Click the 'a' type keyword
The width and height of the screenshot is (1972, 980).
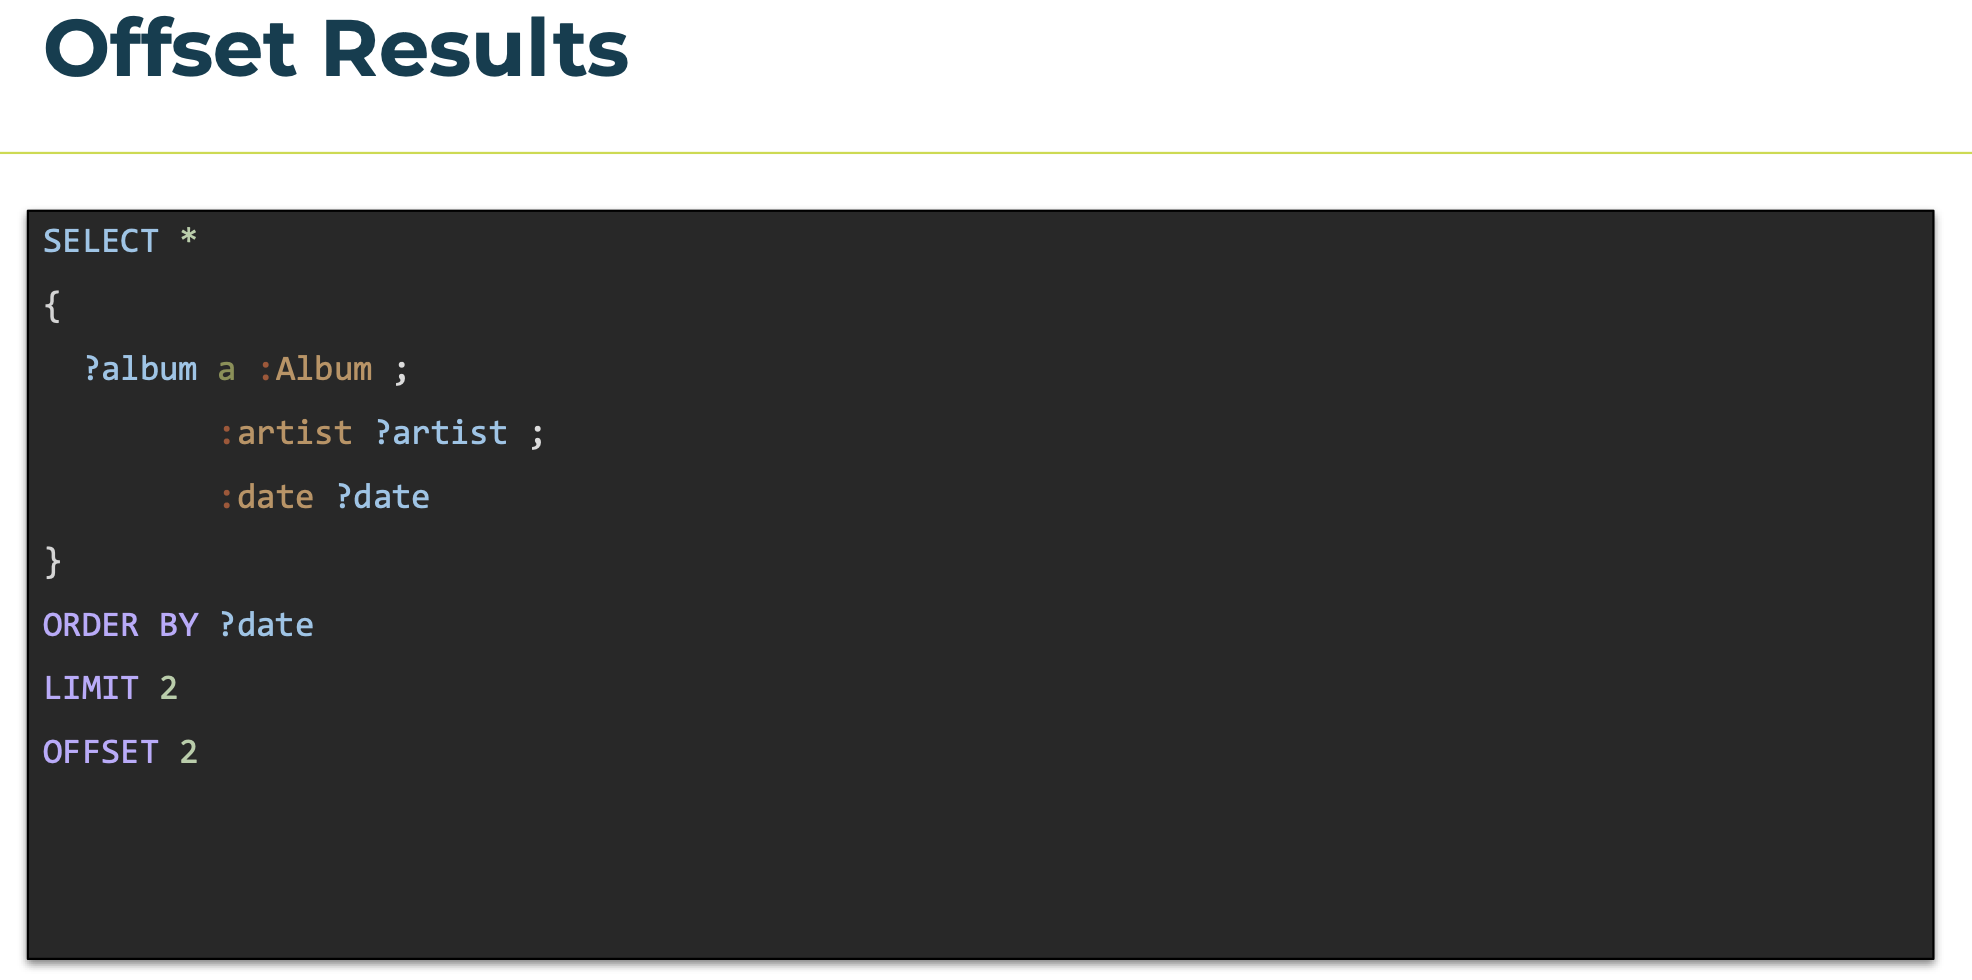click(227, 370)
